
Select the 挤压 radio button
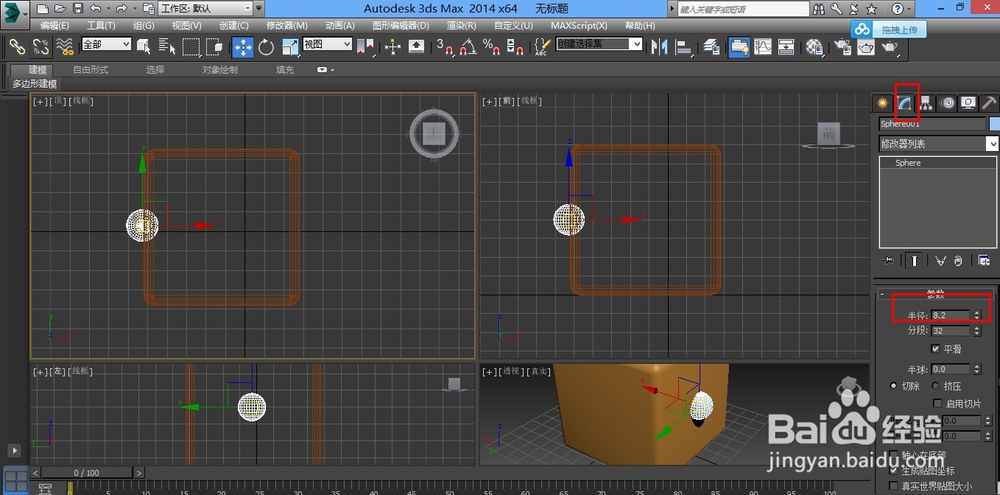(x=936, y=386)
